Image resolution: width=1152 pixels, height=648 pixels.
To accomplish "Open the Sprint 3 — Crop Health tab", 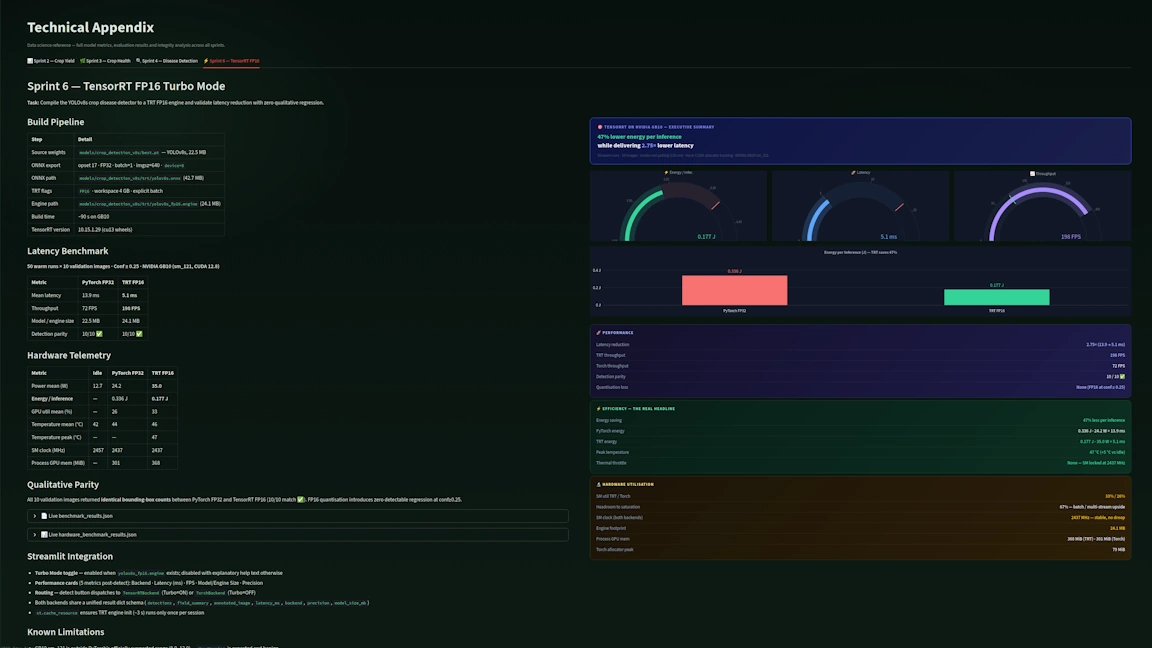I will [x=105, y=61].
